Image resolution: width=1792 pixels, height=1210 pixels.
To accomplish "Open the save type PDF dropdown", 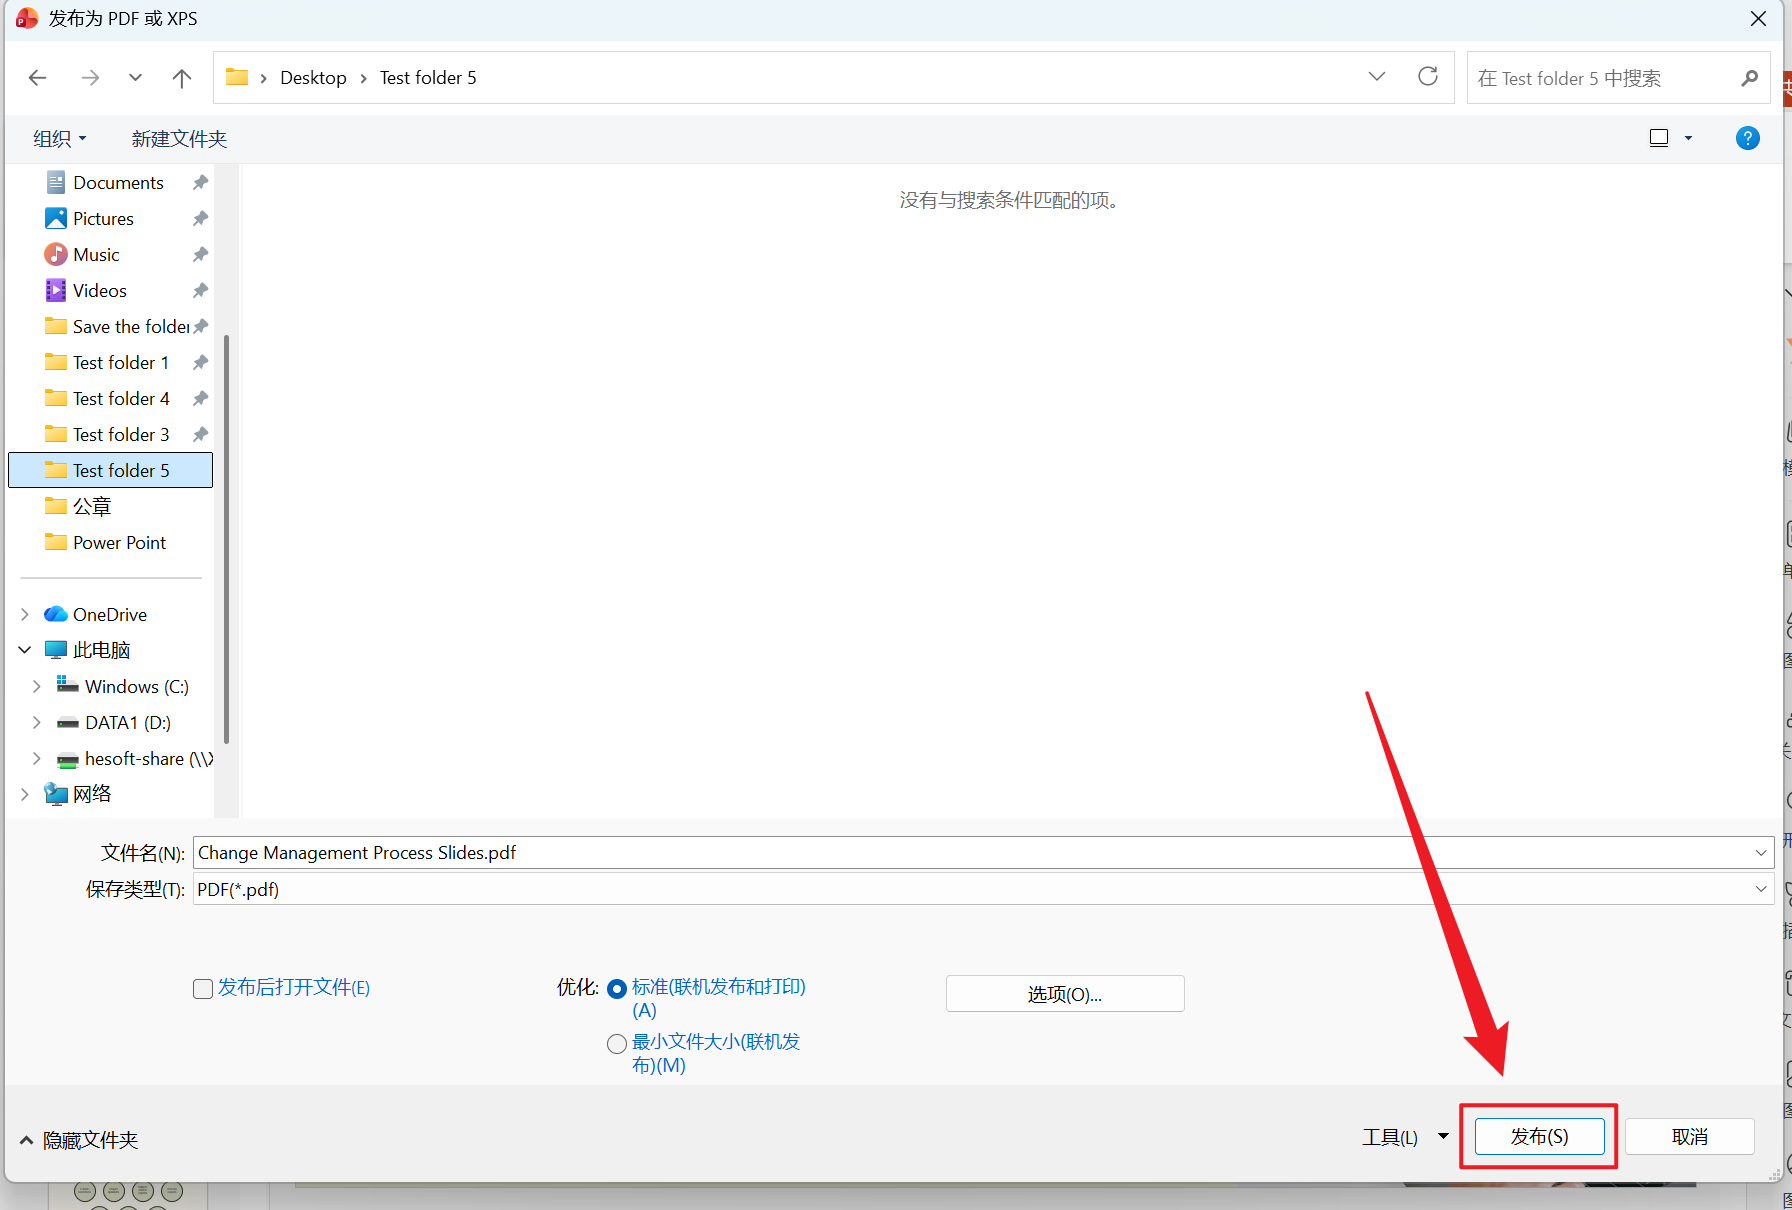I will click(x=1760, y=889).
